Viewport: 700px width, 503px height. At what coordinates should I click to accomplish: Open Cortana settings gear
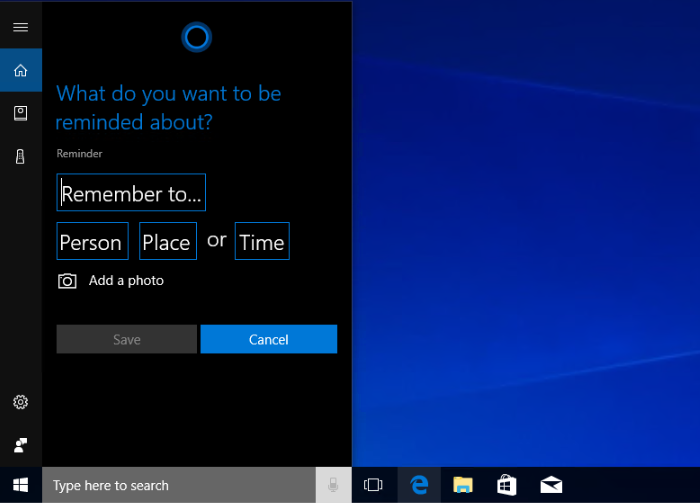pos(21,402)
